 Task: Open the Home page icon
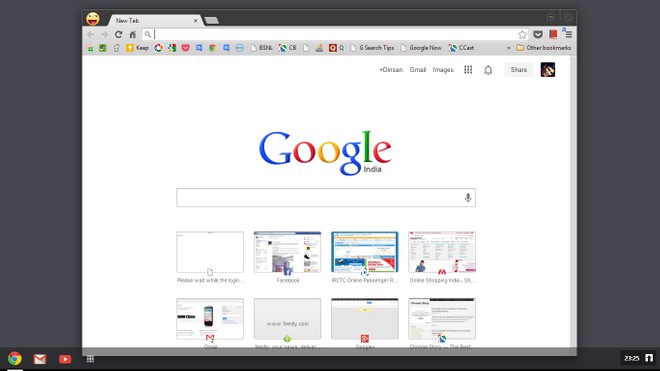(133, 35)
